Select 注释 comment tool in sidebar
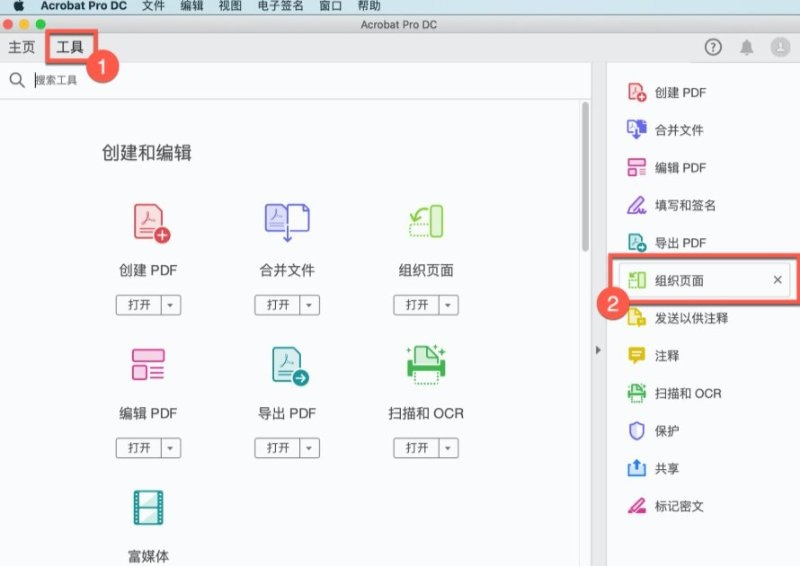The image size is (800, 566). [653, 355]
